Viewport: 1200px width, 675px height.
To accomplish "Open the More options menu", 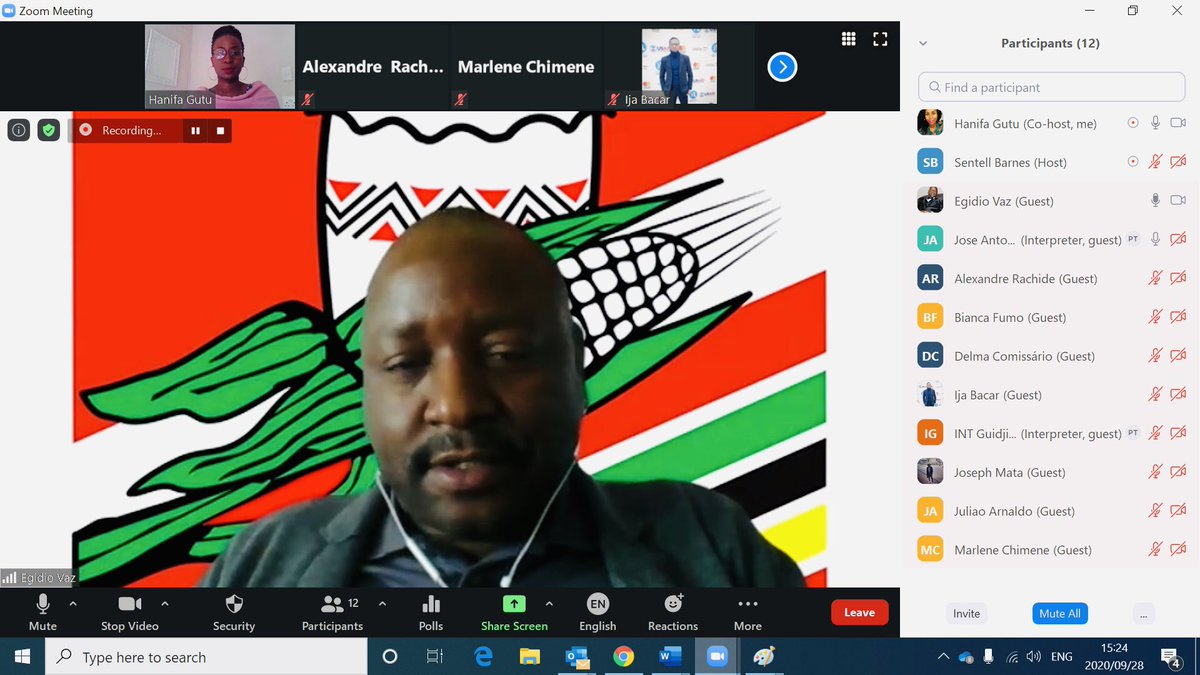I will click(x=748, y=612).
